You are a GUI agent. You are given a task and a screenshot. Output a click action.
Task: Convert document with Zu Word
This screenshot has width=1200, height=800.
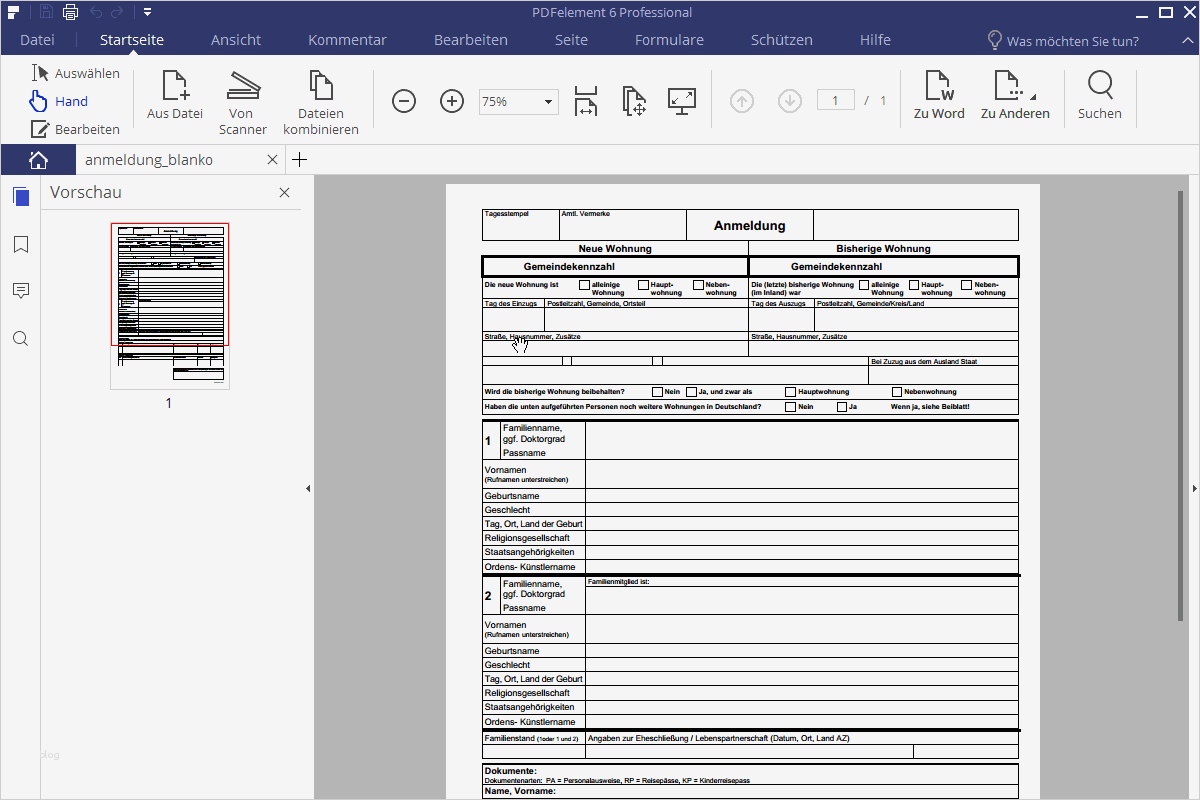click(x=939, y=96)
